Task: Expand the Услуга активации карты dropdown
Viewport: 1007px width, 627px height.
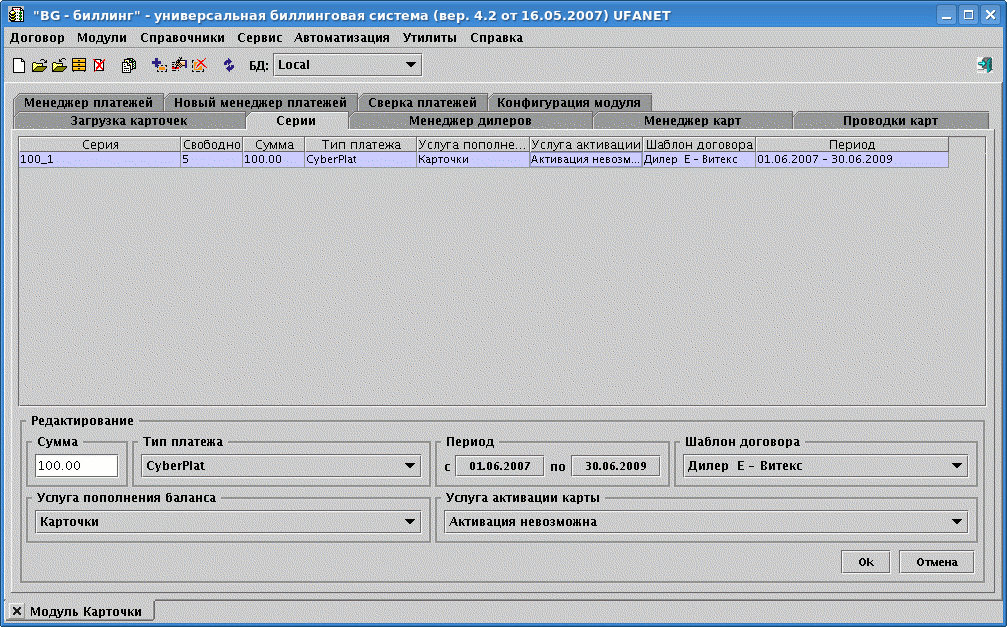Action: [957, 522]
